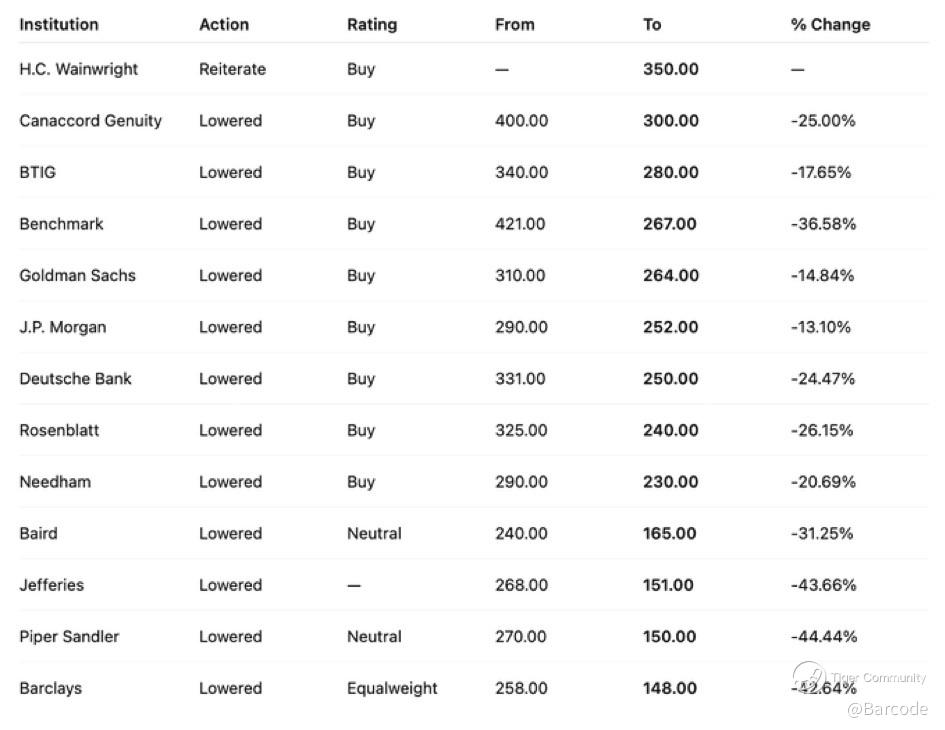945x730 pixels.
Task: Select the From column header
Action: [x=514, y=24]
